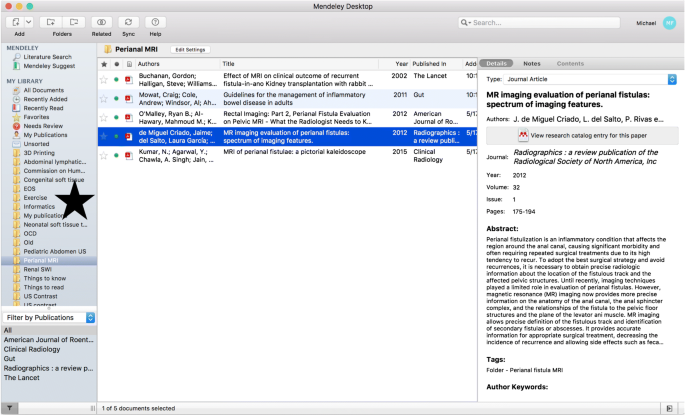Open the 3D Printing folder
This screenshot has width=685, height=415.
click(x=39, y=153)
